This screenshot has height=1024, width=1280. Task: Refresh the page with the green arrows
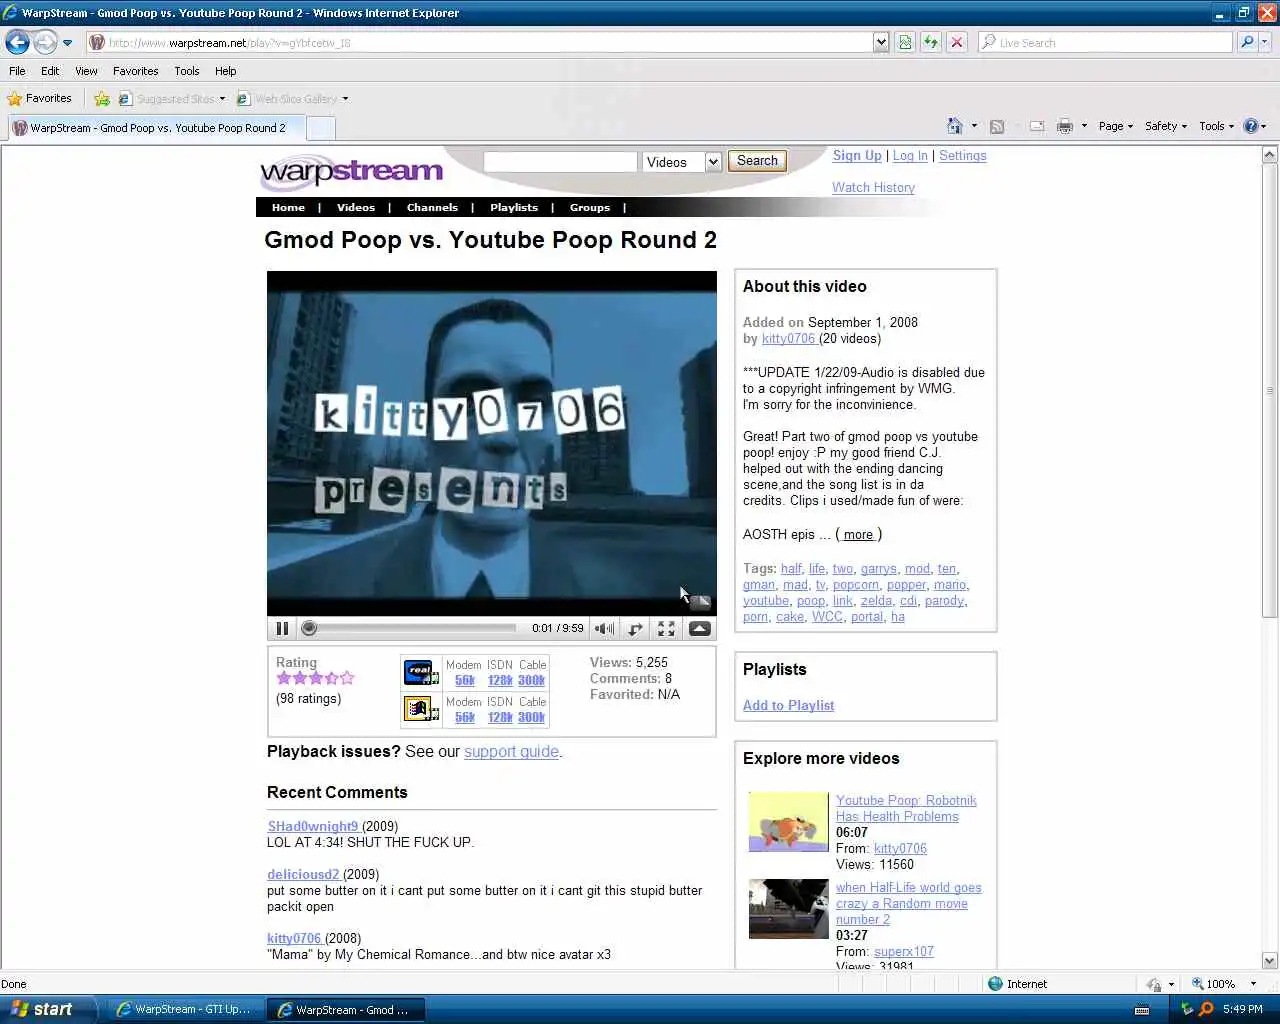point(931,42)
